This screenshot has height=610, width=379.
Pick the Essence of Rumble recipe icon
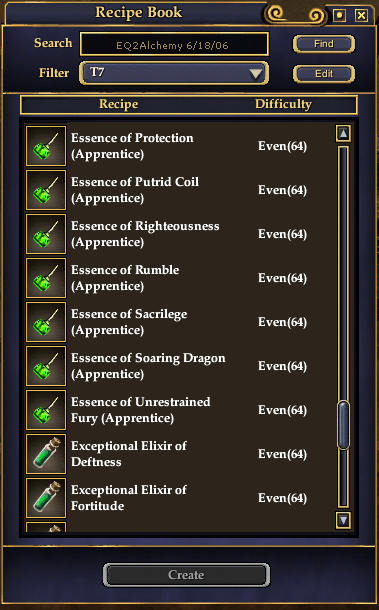(46, 278)
